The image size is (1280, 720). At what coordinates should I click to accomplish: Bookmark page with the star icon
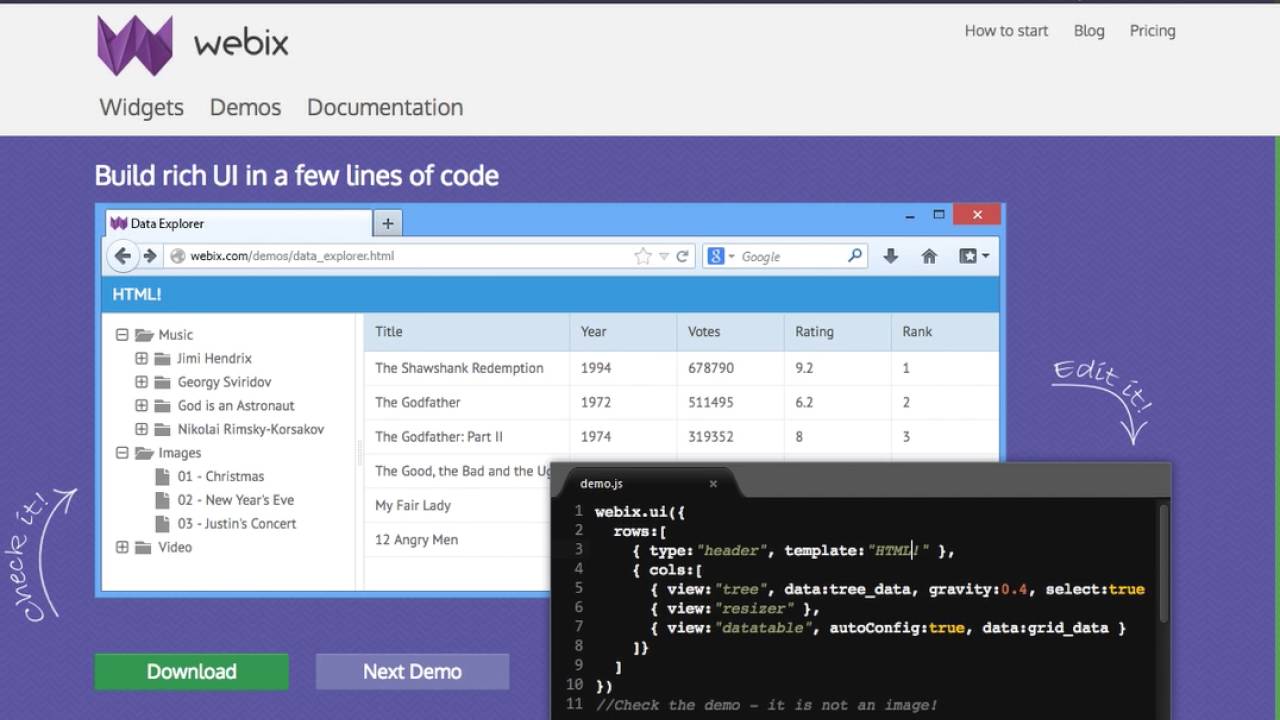click(643, 256)
